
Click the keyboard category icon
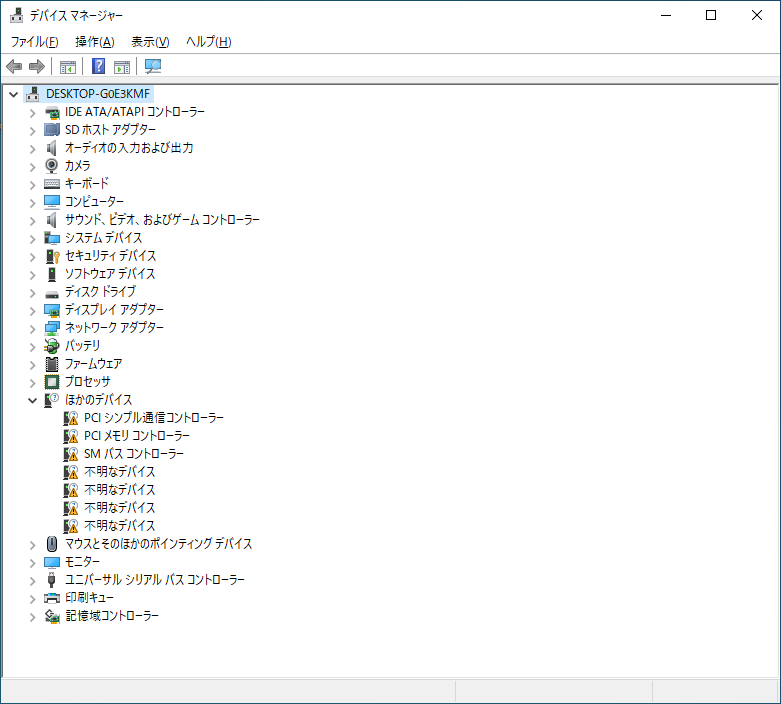pyautogui.click(x=52, y=184)
